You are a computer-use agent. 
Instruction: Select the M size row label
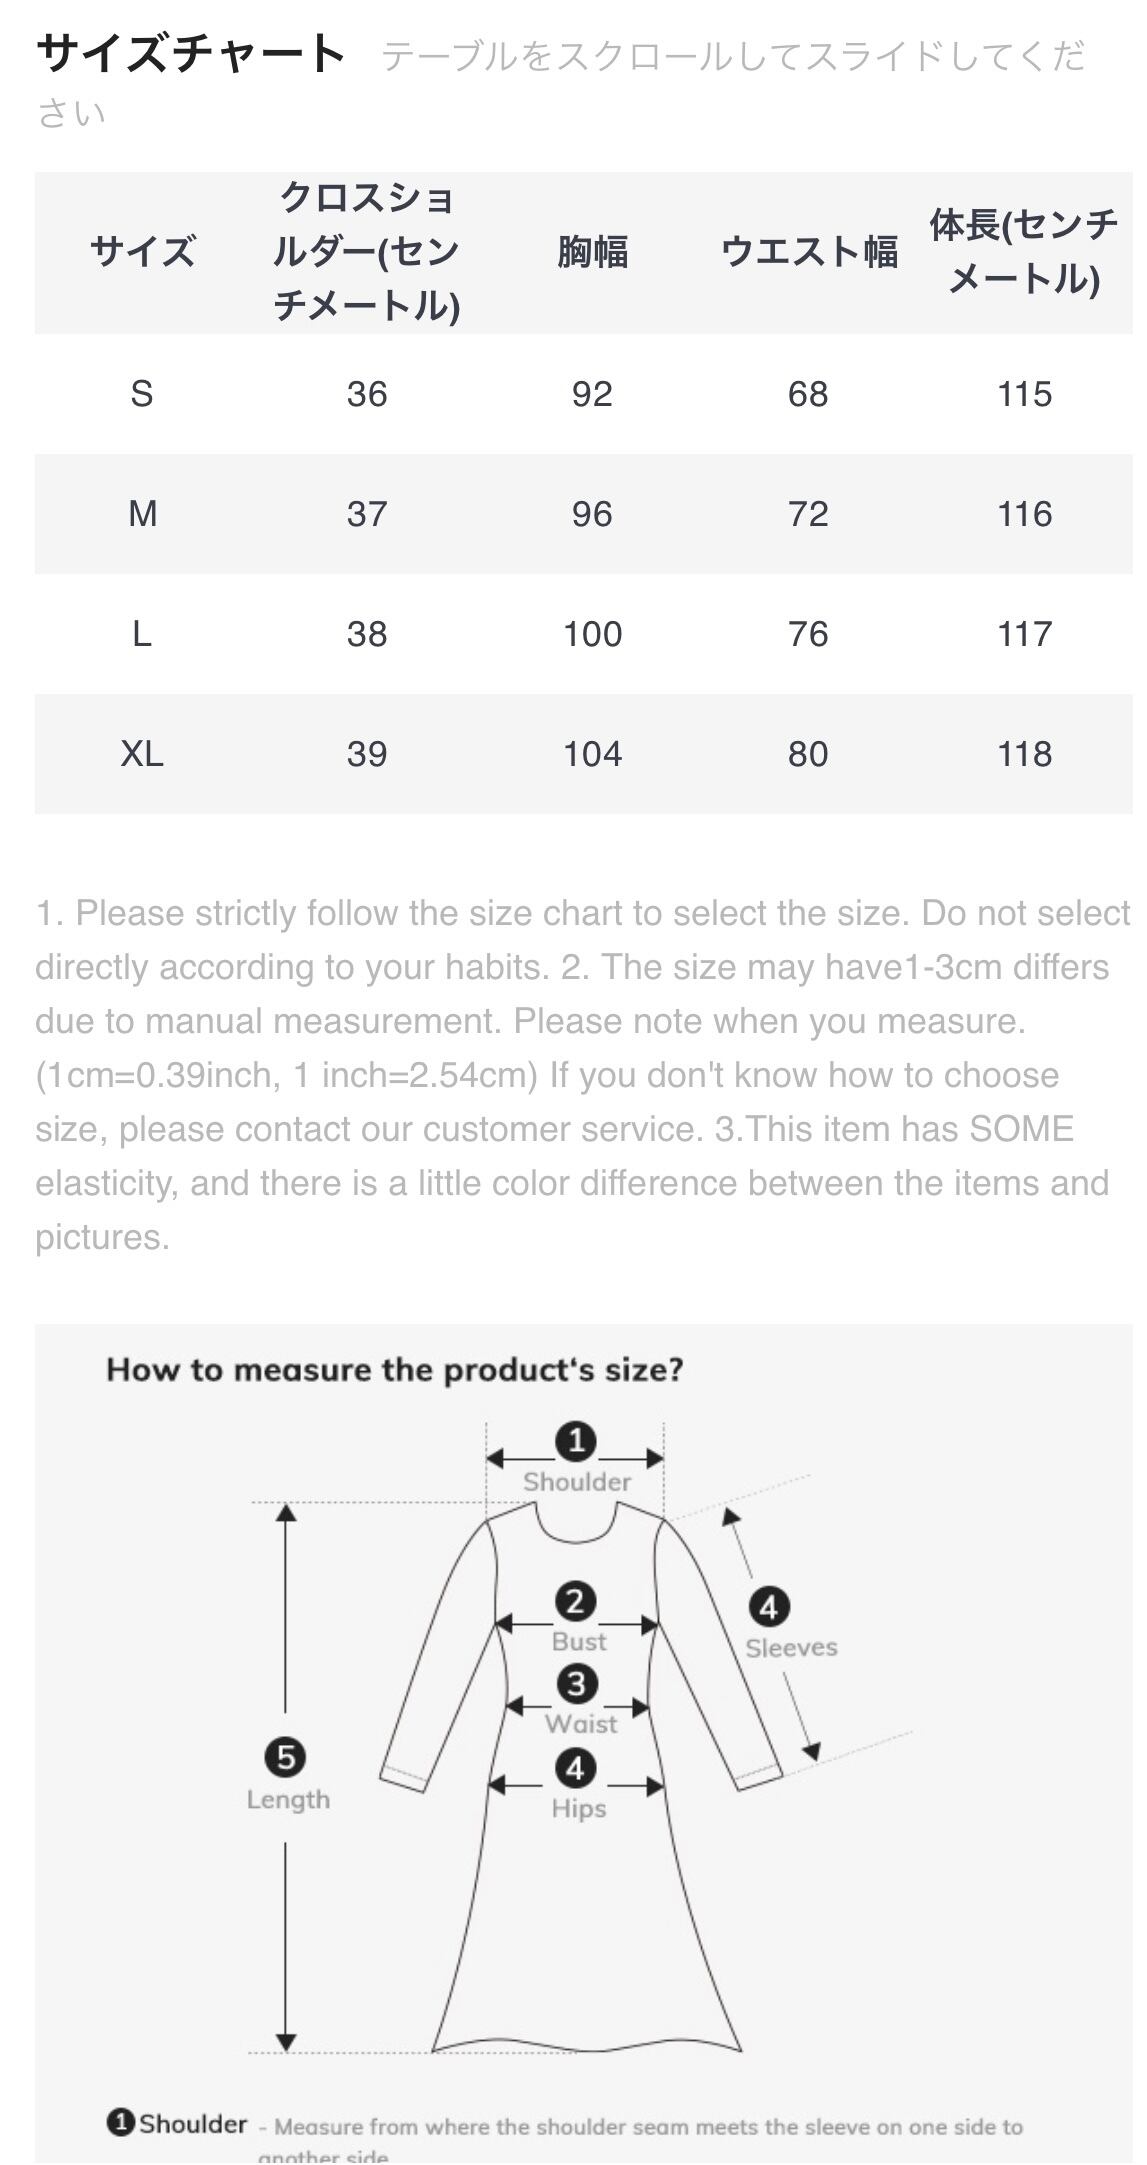click(x=142, y=514)
